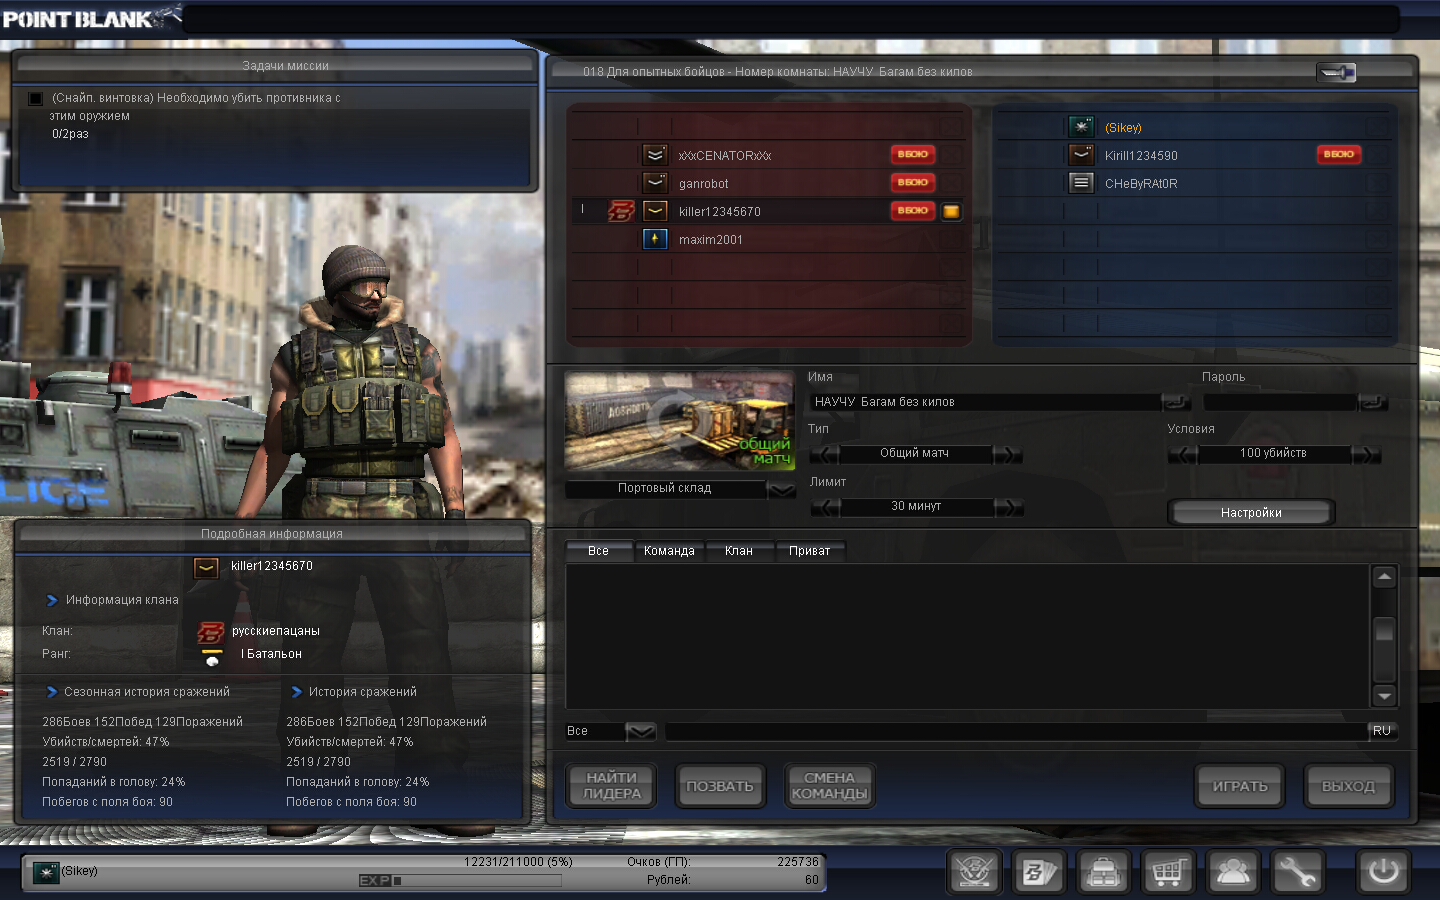
Task: Click the confirm icon beside room name field
Action: (1177, 402)
